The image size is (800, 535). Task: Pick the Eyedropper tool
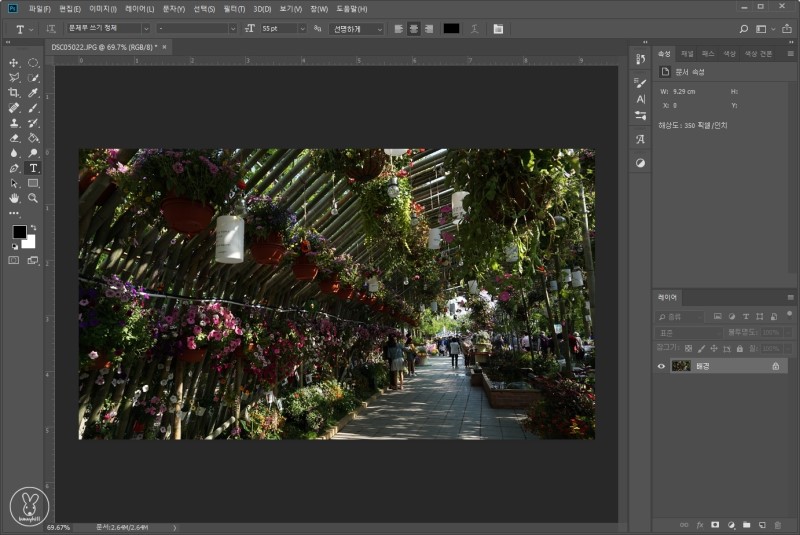click(x=33, y=93)
